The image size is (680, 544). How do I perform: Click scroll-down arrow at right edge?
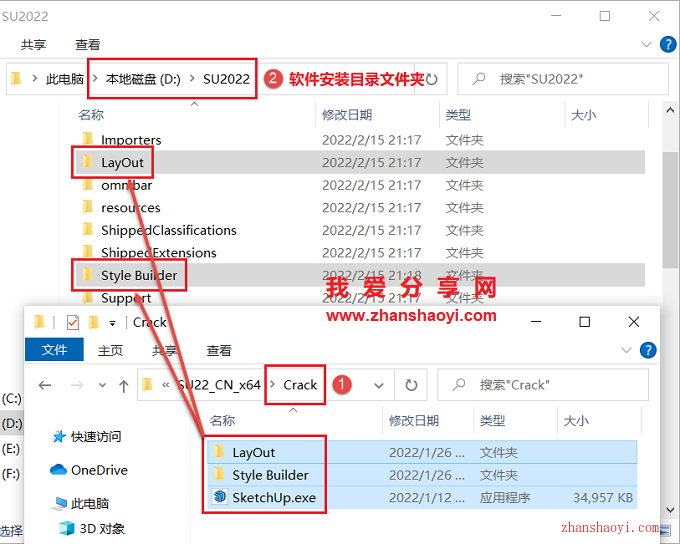point(670,510)
